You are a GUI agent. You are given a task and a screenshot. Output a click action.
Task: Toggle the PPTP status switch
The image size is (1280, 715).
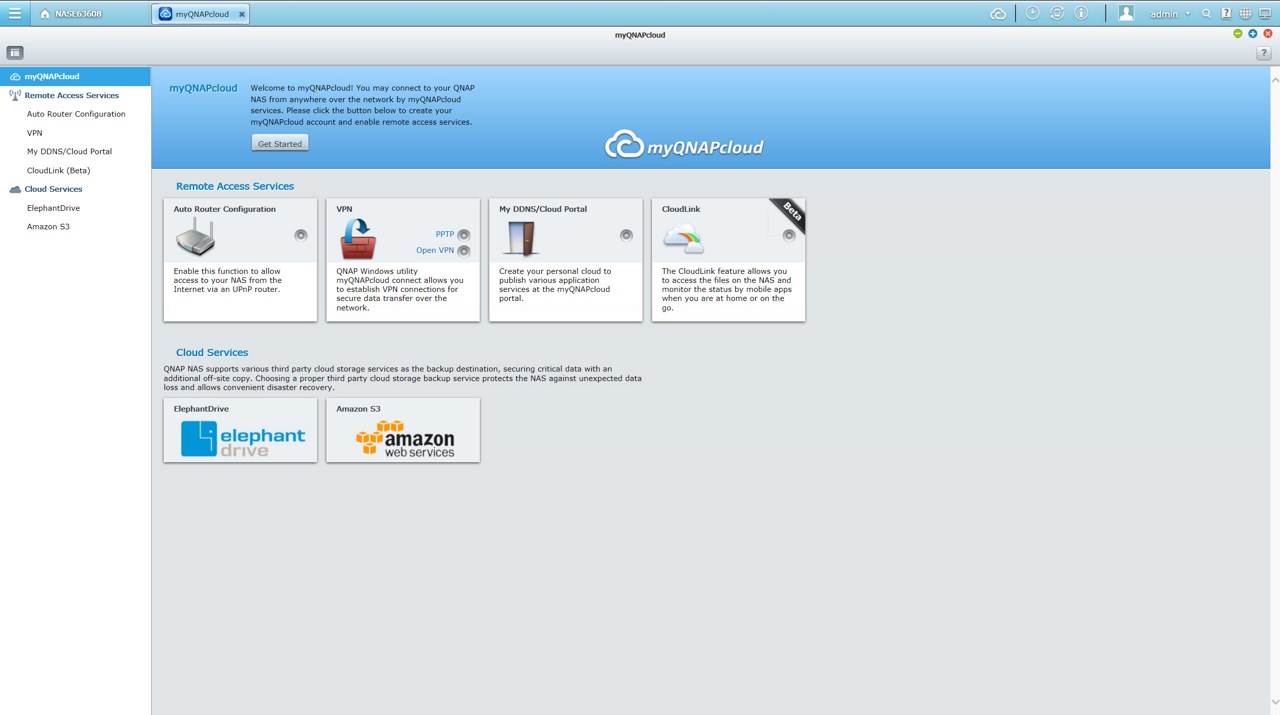pos(463,235)
